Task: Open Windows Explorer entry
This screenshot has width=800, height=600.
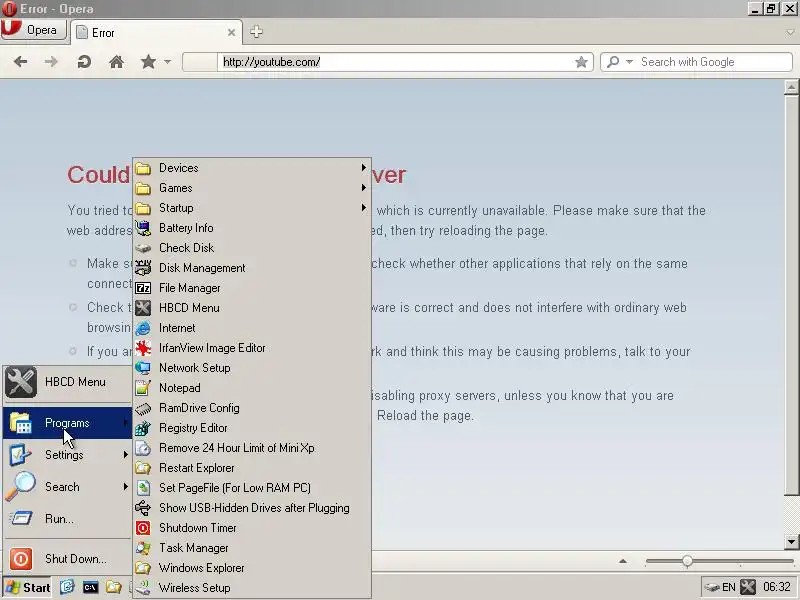Action: point(252,568)
